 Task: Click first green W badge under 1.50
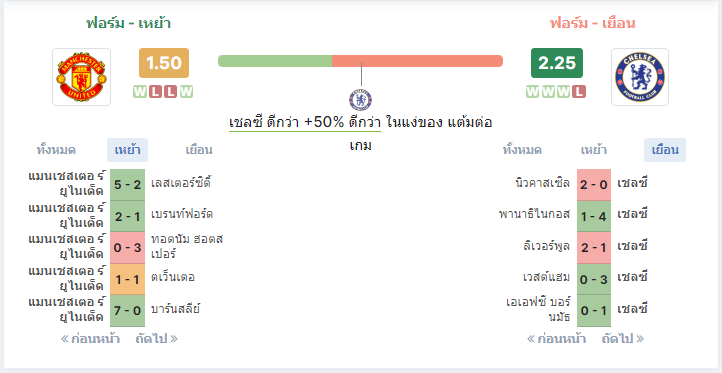point(140,92)
